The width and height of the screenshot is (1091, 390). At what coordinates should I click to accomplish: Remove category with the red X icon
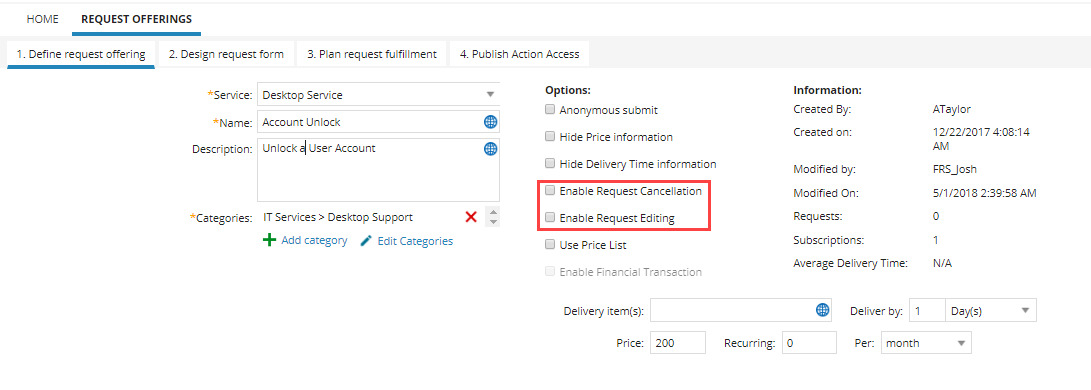point(471,217)
